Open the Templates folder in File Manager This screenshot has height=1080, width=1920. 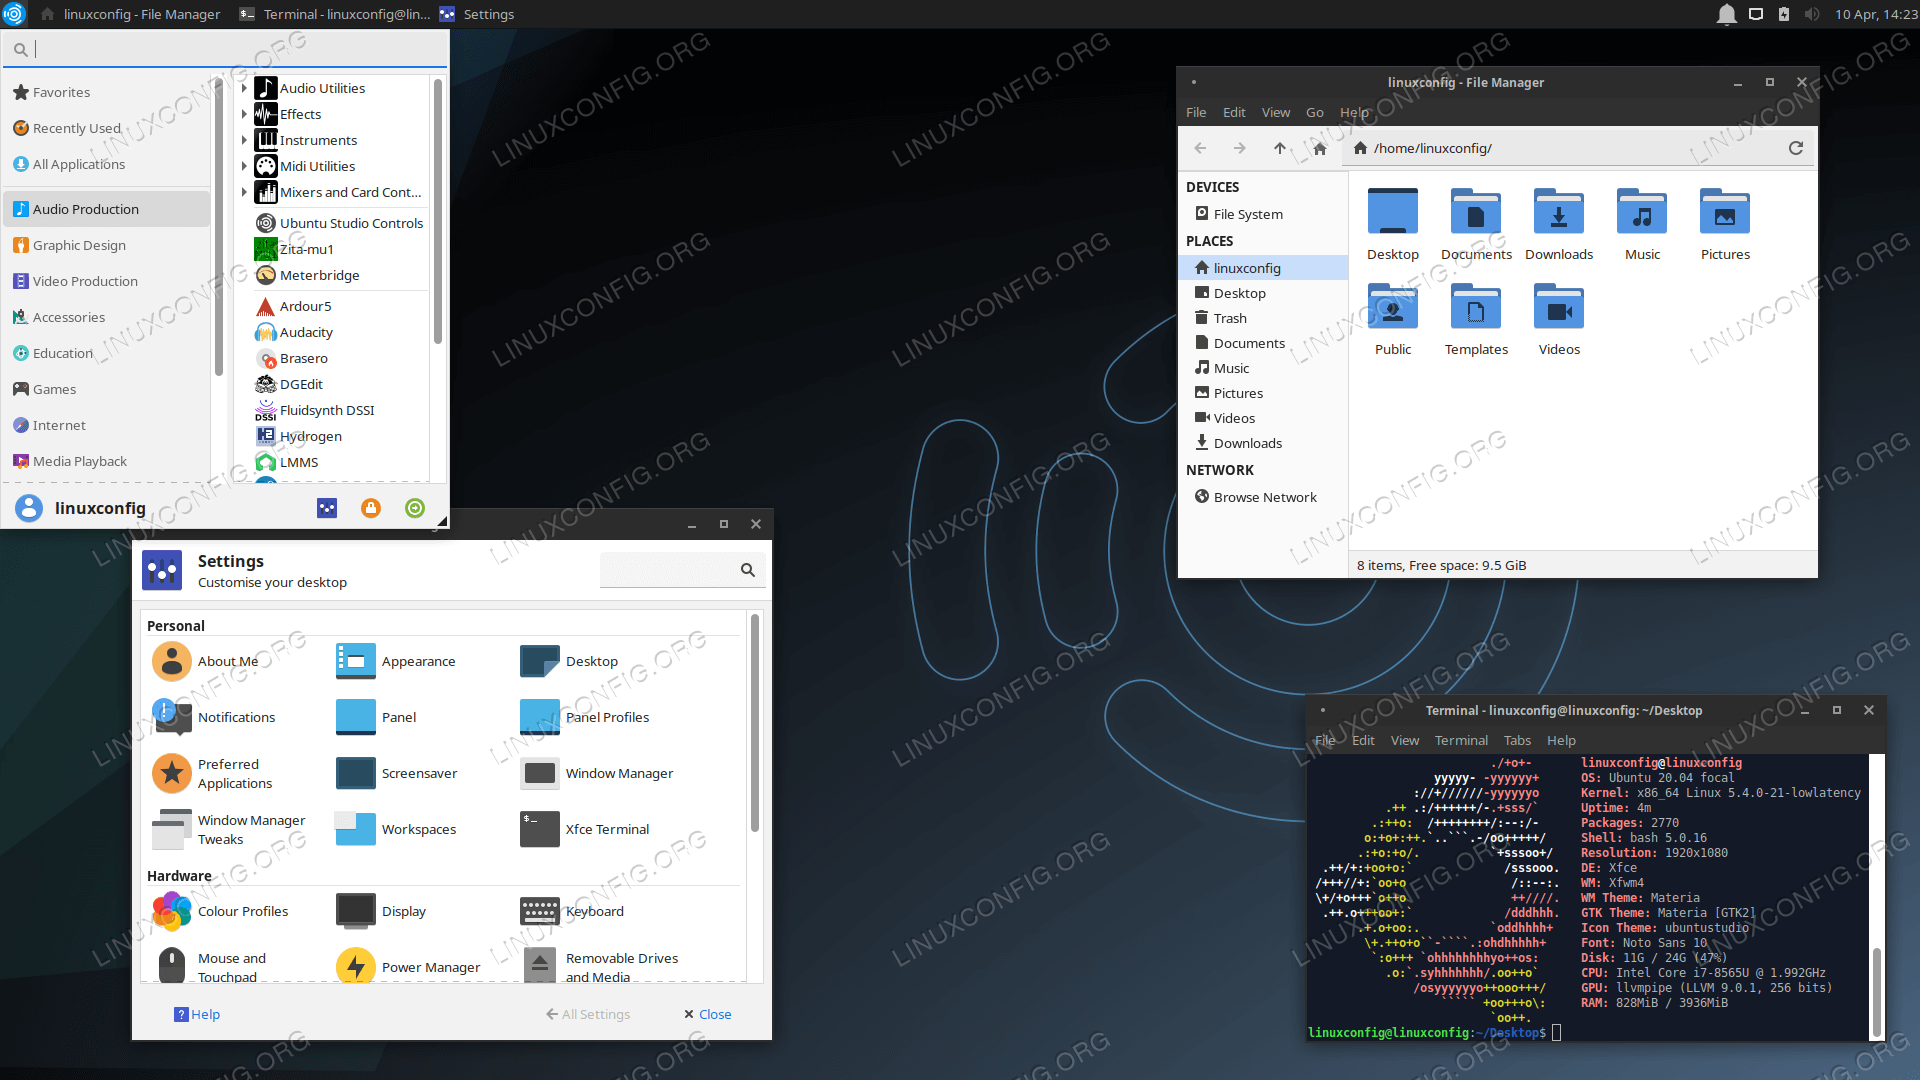point(1476,320)
